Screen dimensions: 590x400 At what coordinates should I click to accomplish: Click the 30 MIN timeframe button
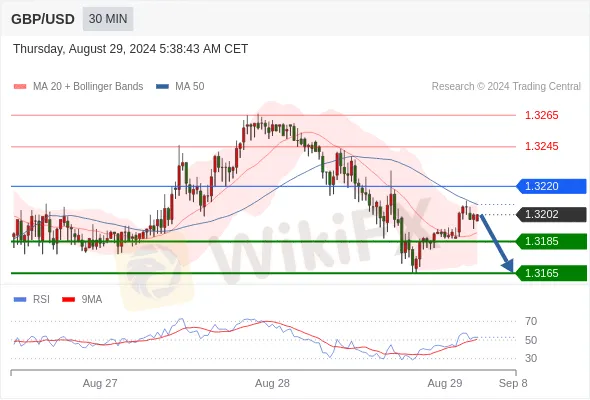click(108, 19)
